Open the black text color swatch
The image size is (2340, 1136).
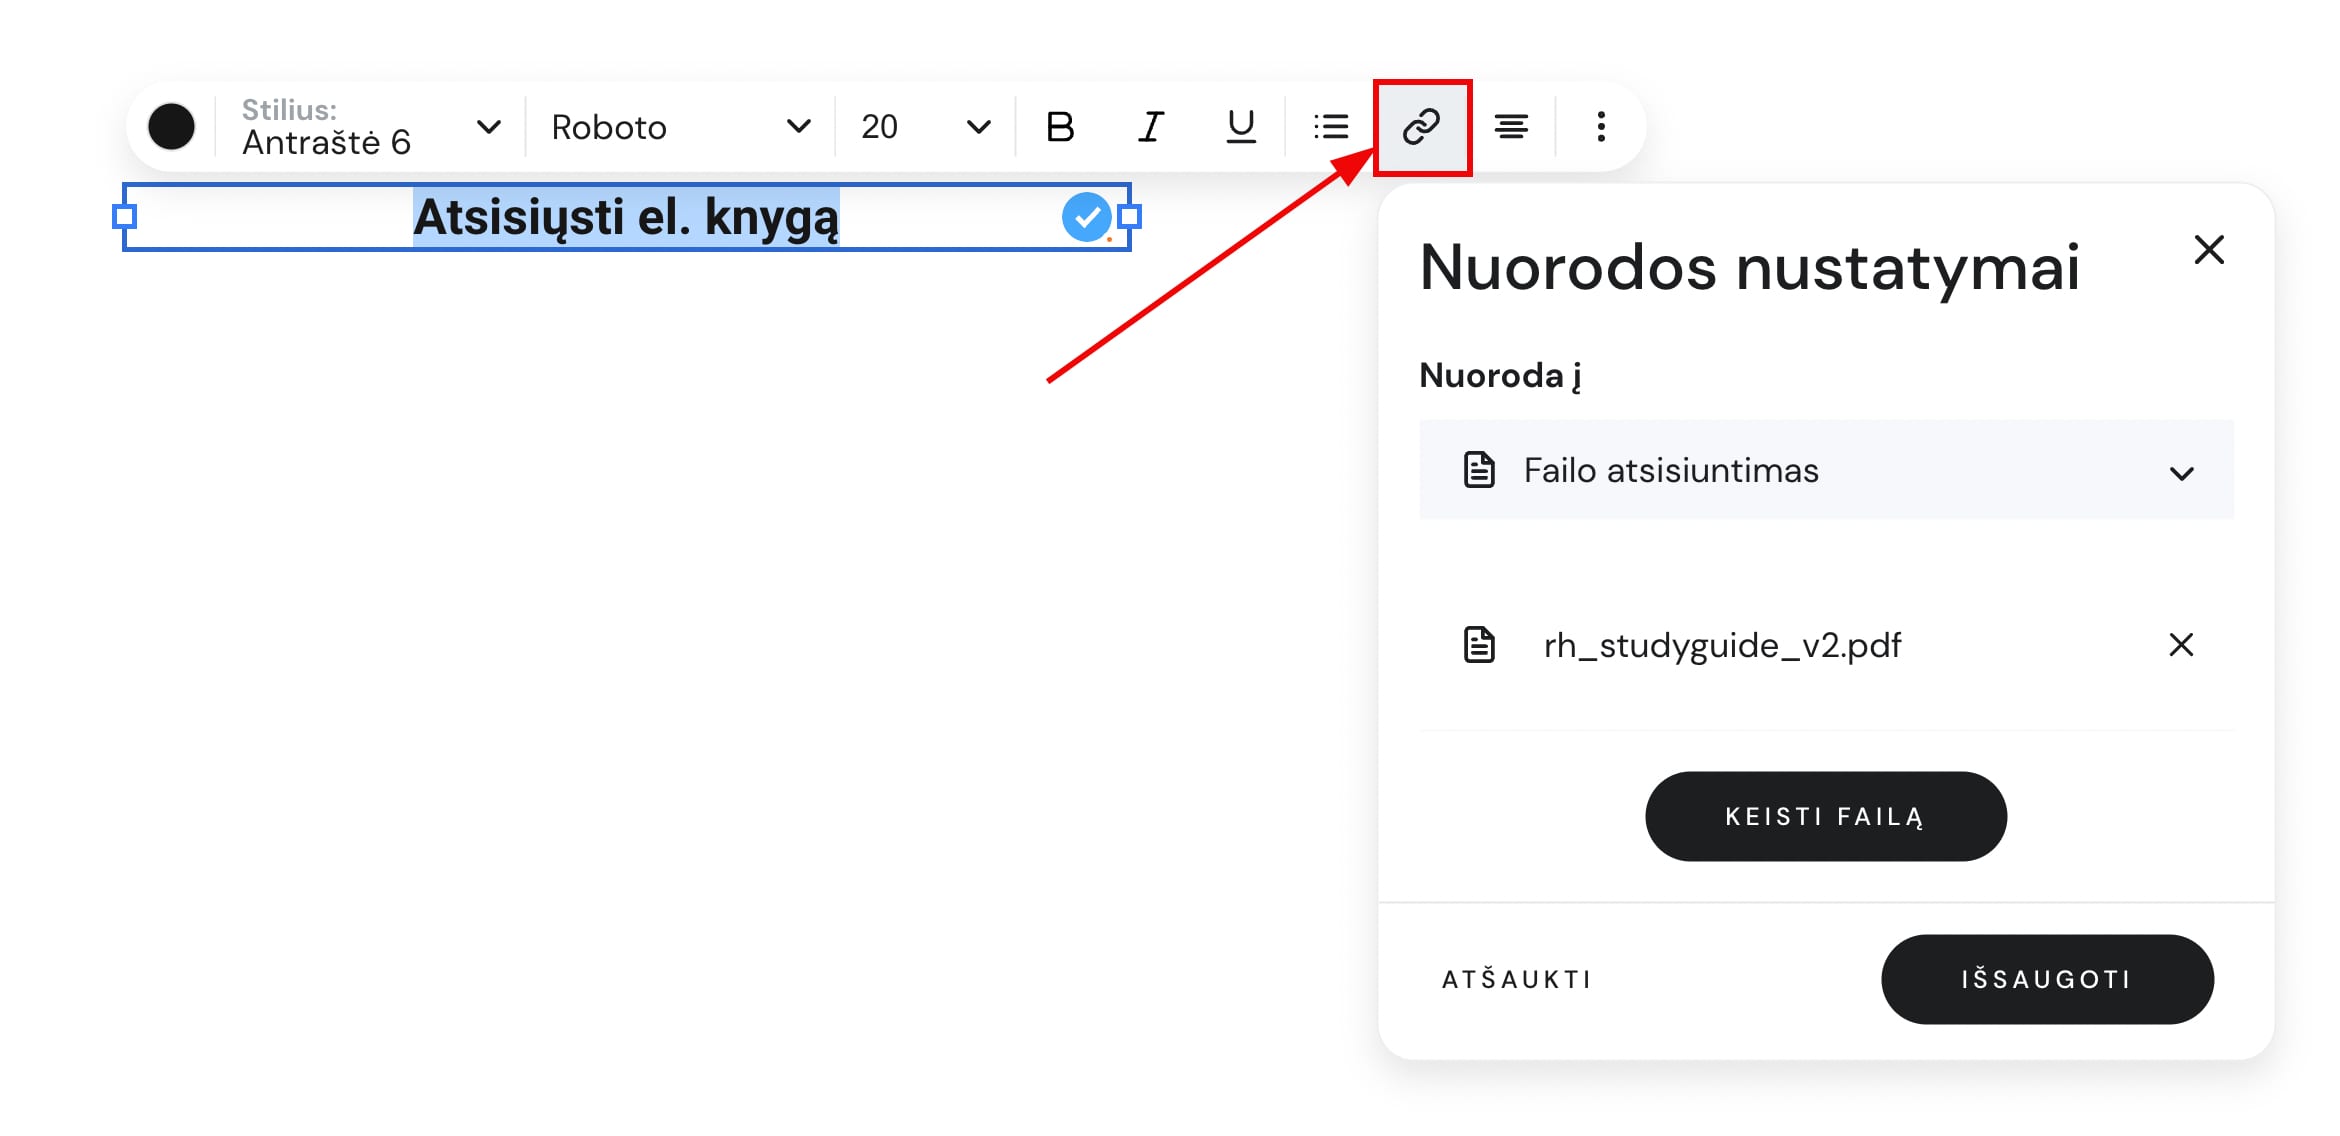[x=171, y=127]
